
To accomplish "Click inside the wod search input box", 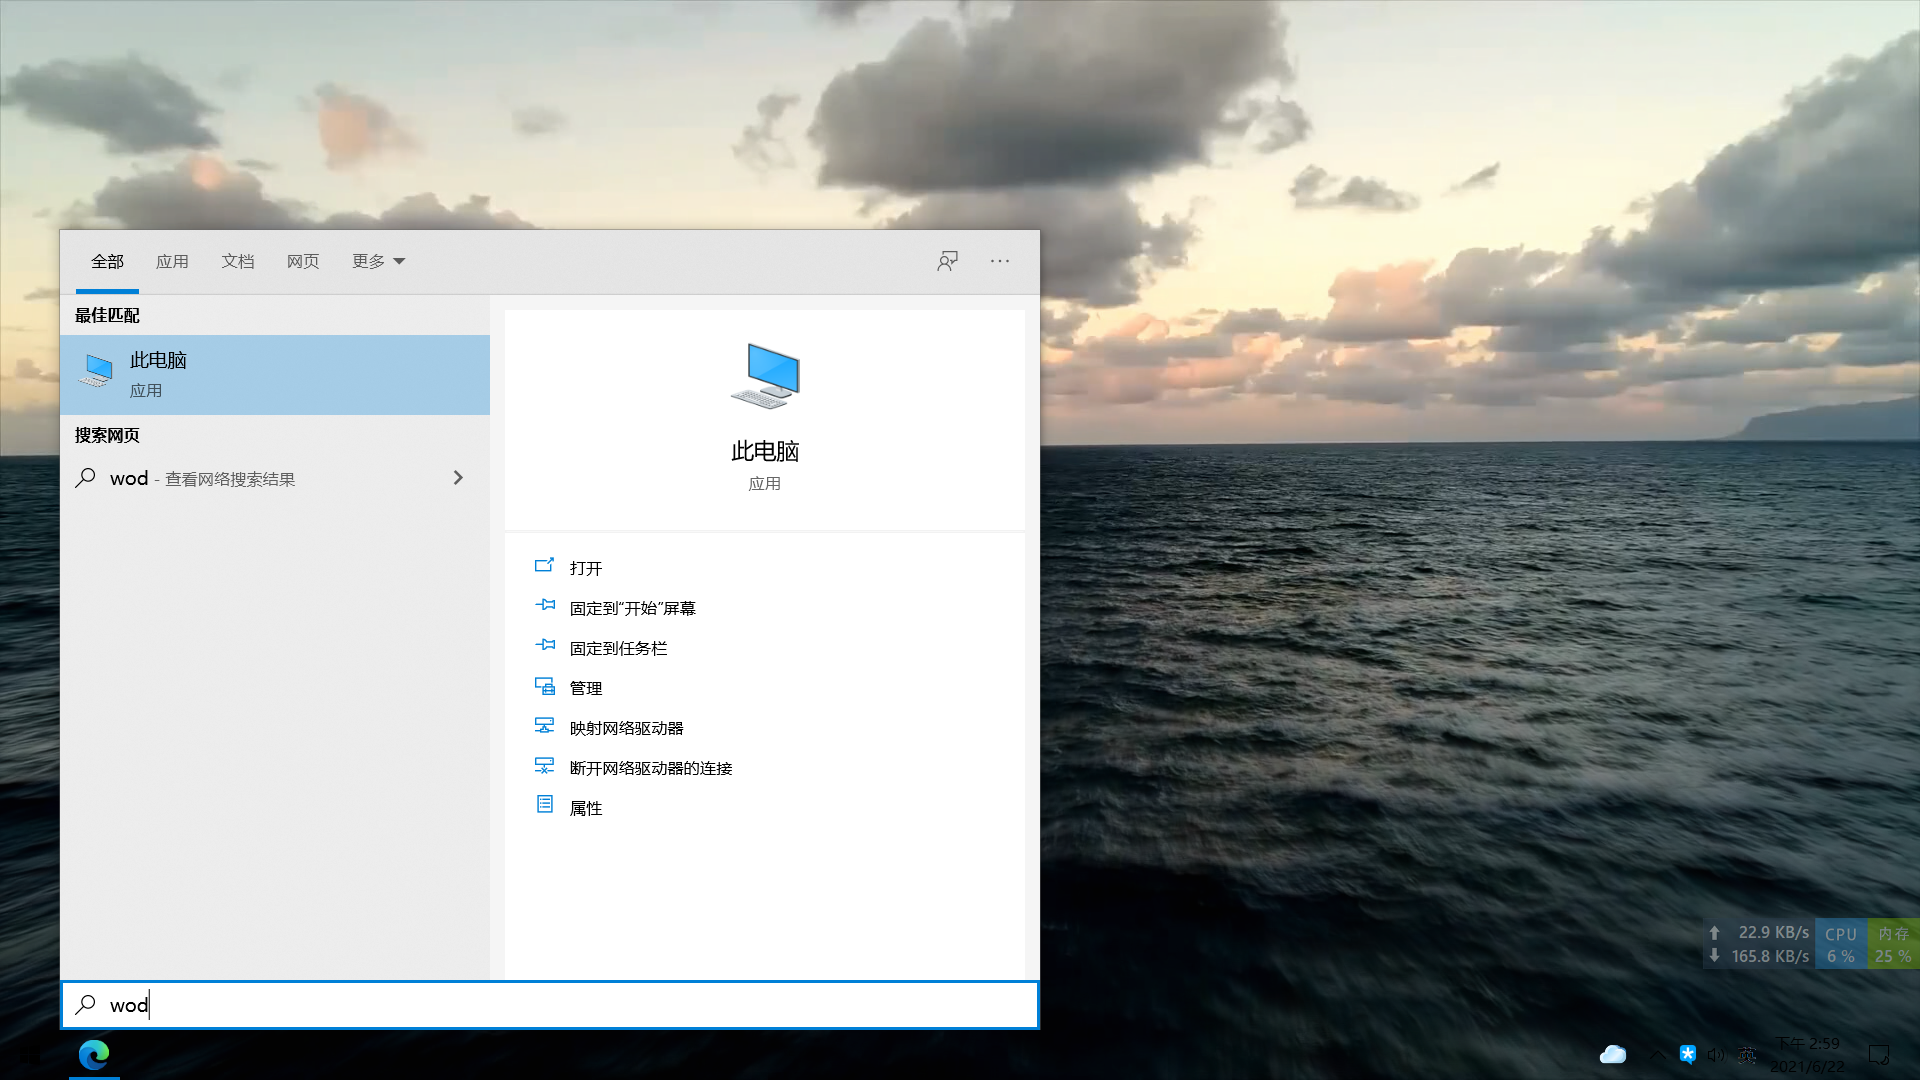I will [550, 1005].
